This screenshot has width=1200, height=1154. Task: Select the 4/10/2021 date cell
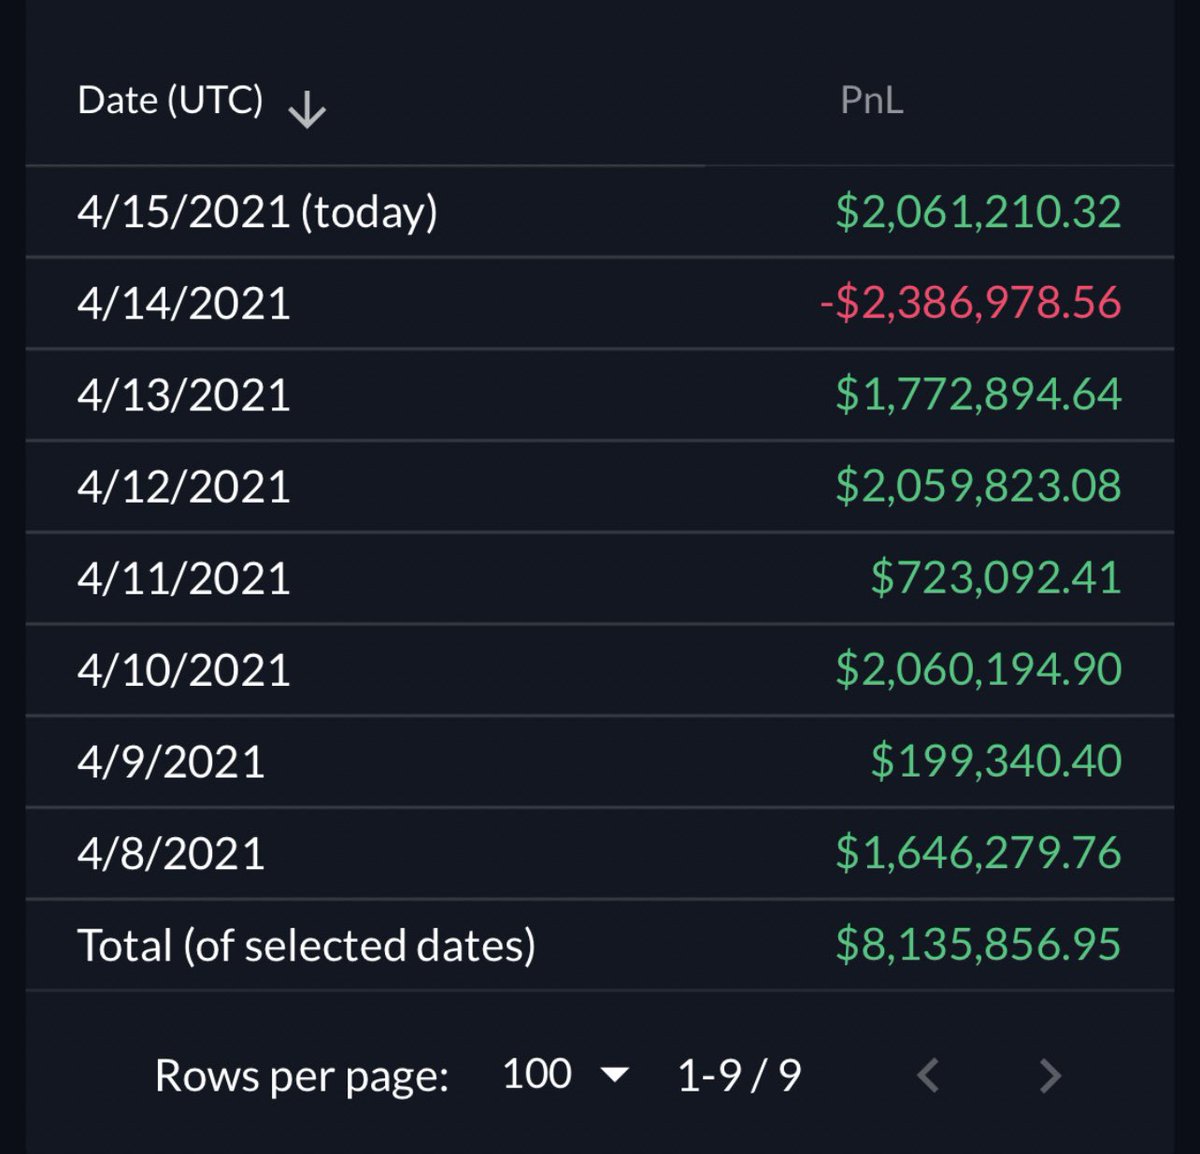point(184,670)
